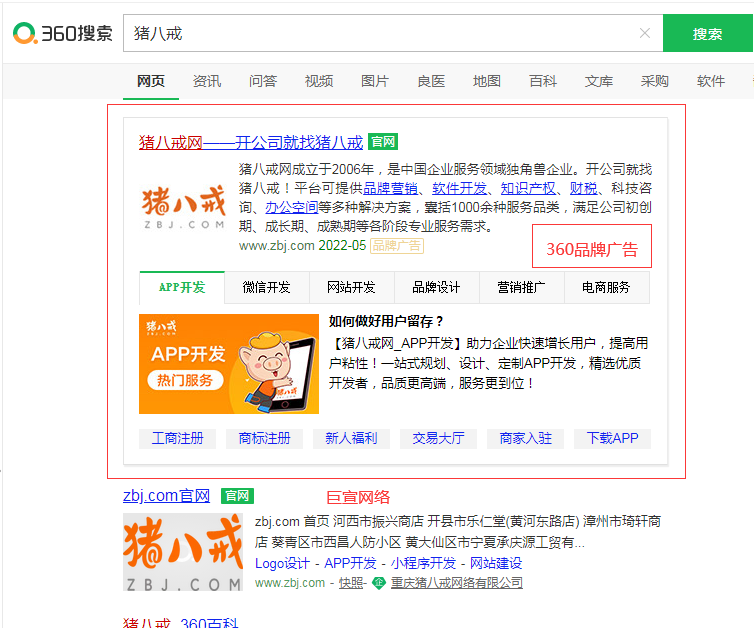Click the www.zbj.com 2022-05 URL text

(x=302, y=246)
